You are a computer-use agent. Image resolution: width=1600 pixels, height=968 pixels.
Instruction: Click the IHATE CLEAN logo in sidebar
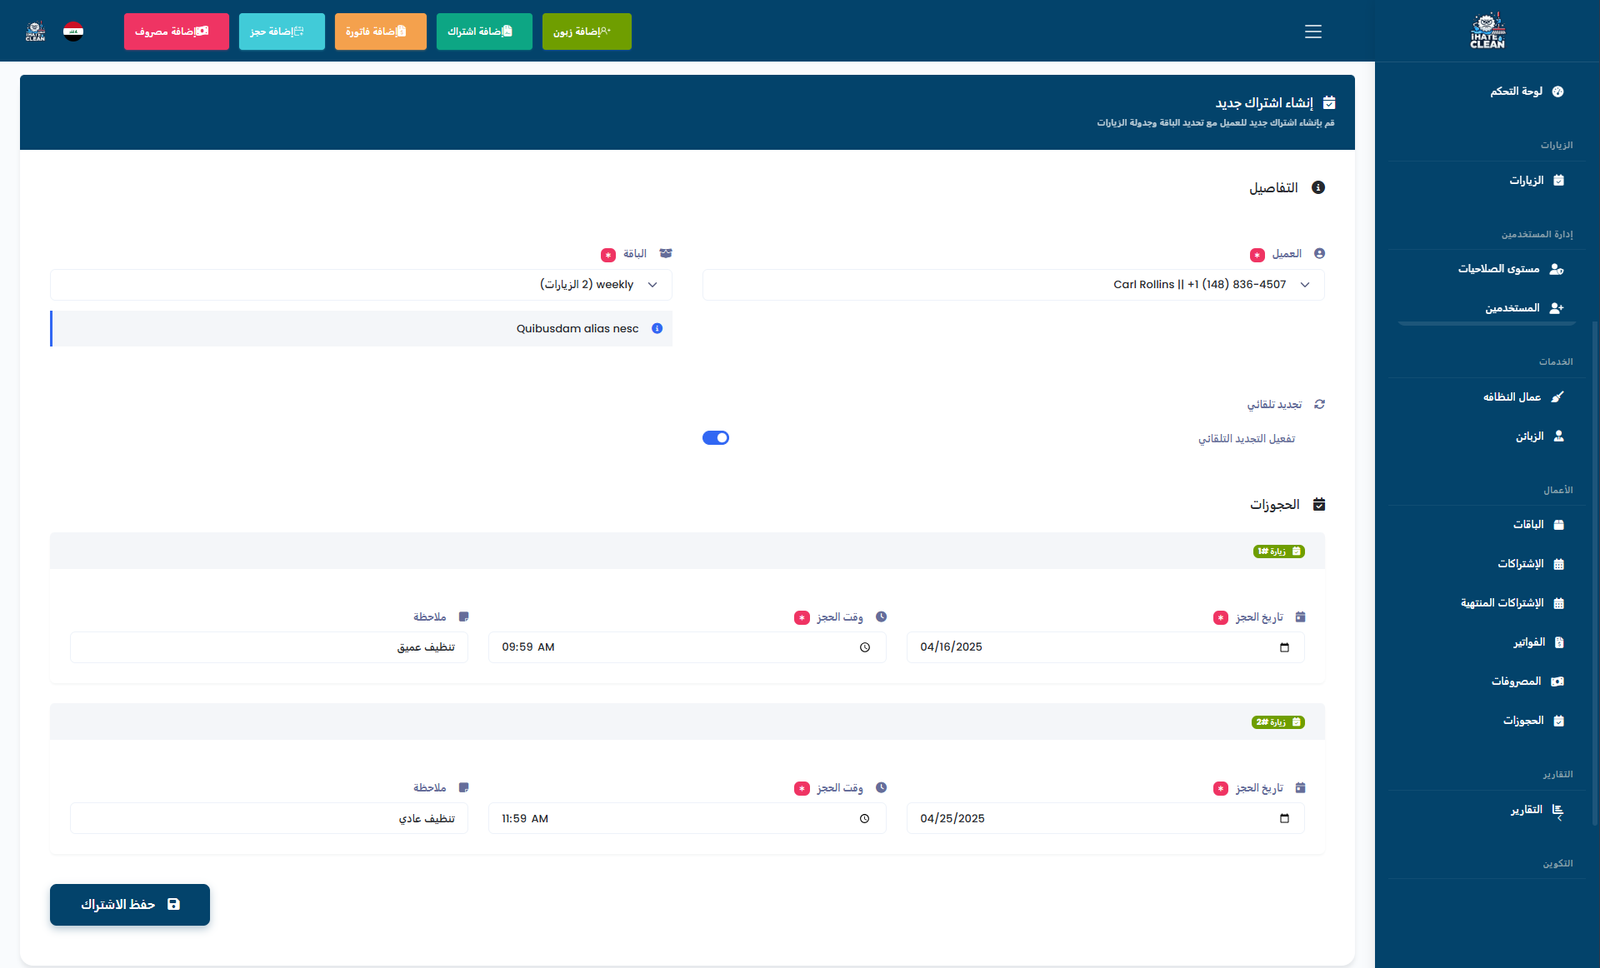pos(1487,31)
